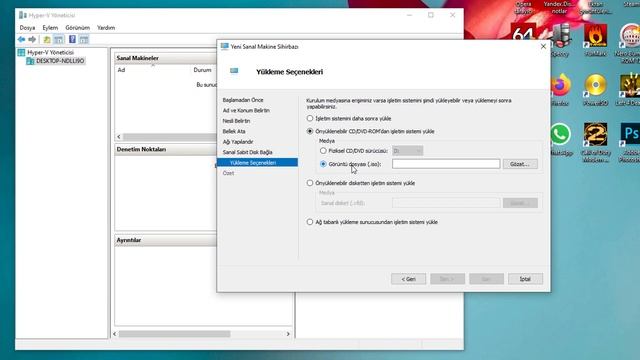The height and width of the screenshot is (360, 640).
Task: Click the '< Geri' button
Action: click(x=408, y=279)
